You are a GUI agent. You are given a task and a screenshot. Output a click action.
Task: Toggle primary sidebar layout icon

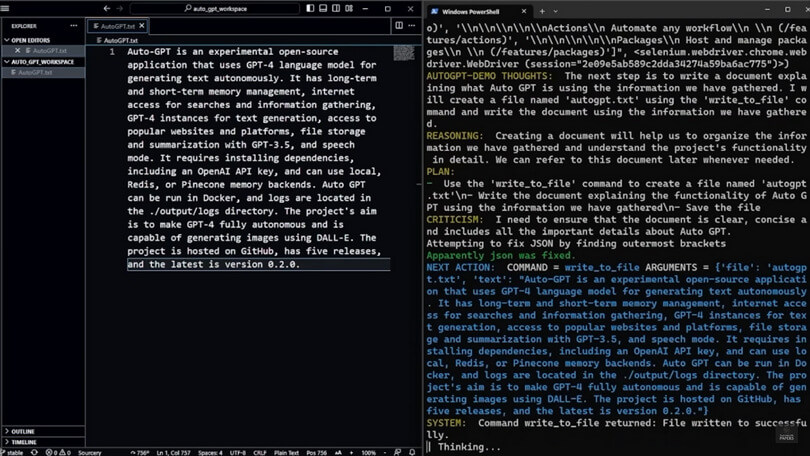click(310, 8)
